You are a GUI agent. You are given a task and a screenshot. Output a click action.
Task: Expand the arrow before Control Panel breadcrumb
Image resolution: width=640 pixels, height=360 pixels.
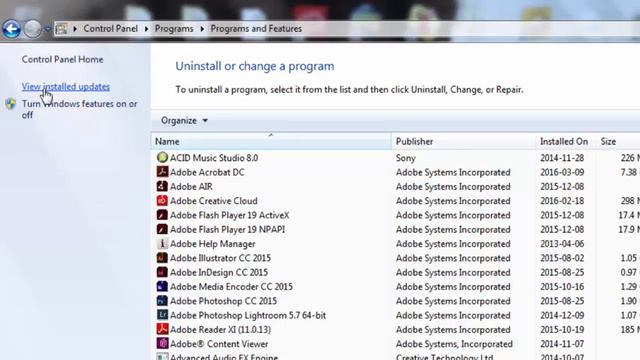point(75,29)
